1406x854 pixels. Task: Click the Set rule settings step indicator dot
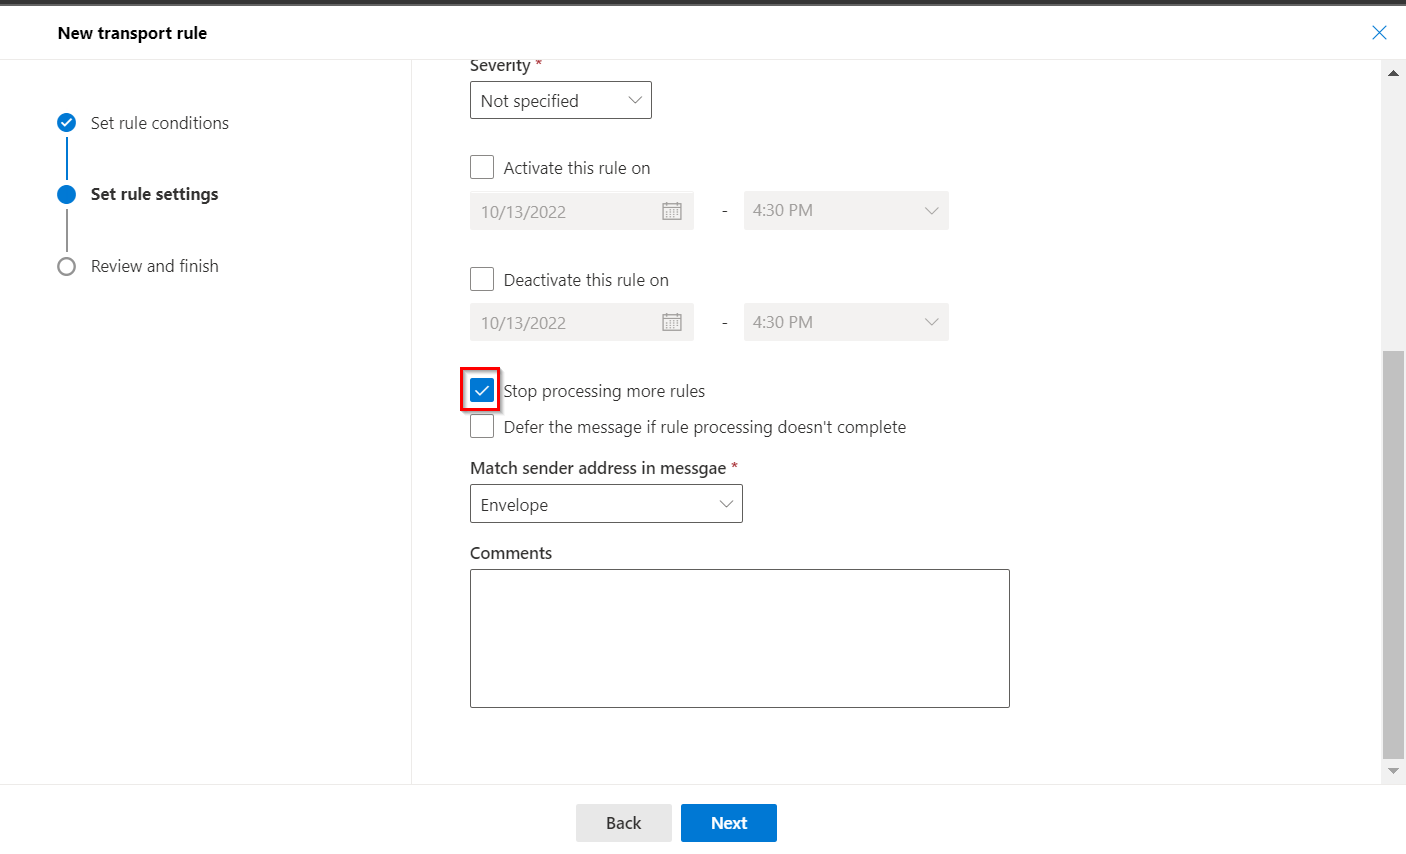(x=67, y=194)
